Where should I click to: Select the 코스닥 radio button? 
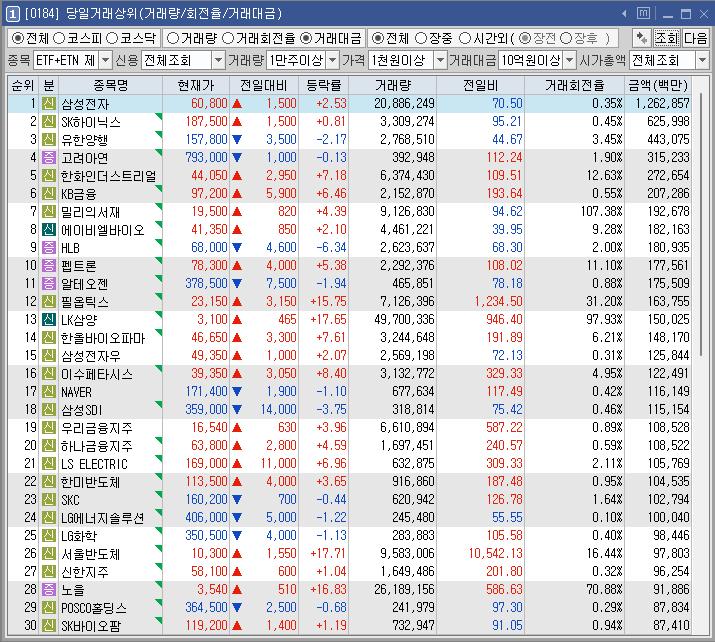112,38
